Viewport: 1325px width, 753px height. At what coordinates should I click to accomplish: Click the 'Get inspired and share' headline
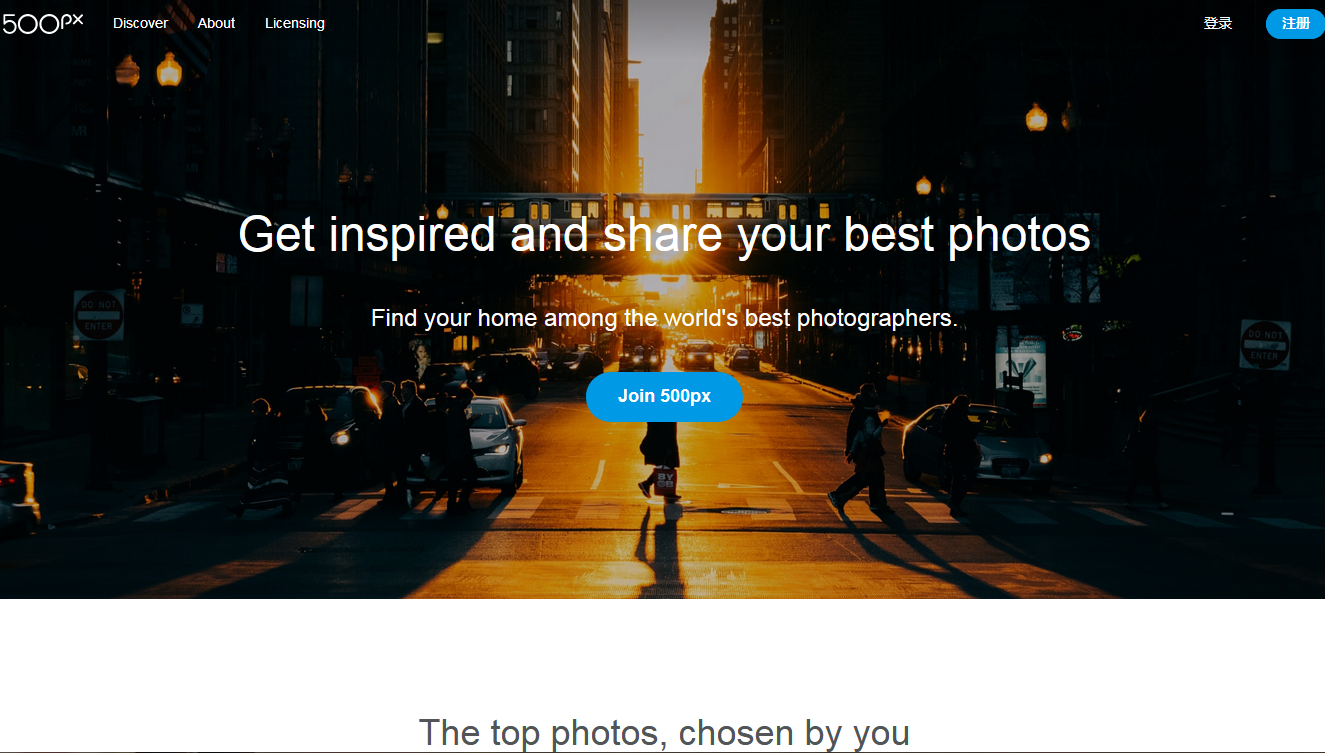pyautogui.click(x=664, y=234)
